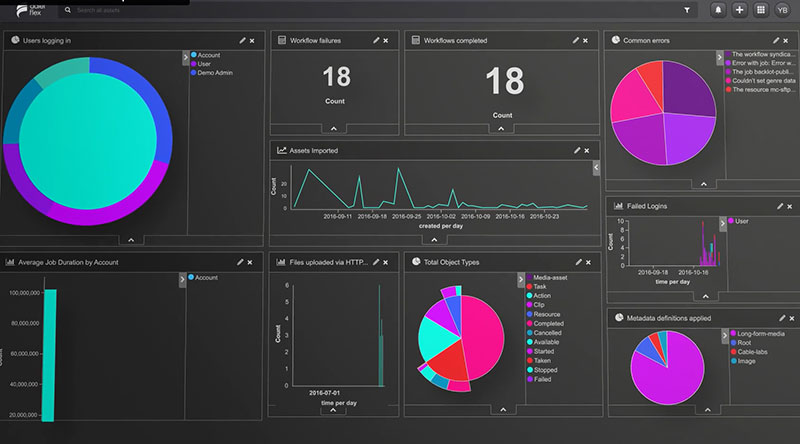Close the Files uploaded via HTTP widget
This screenshot has height=444, width=800.
point(386,262)
